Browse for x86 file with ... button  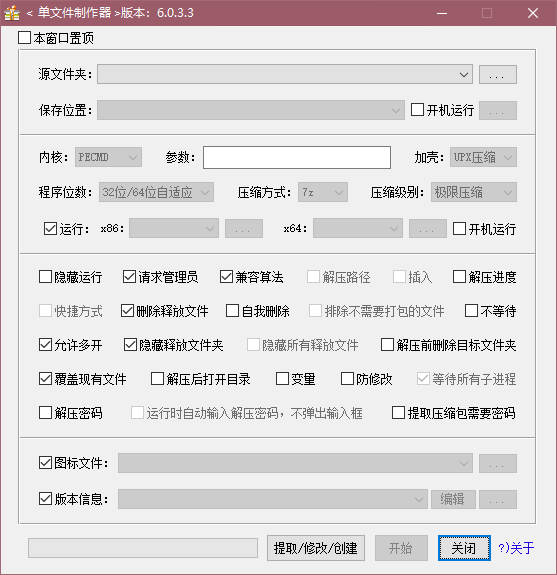pos(244,228)
